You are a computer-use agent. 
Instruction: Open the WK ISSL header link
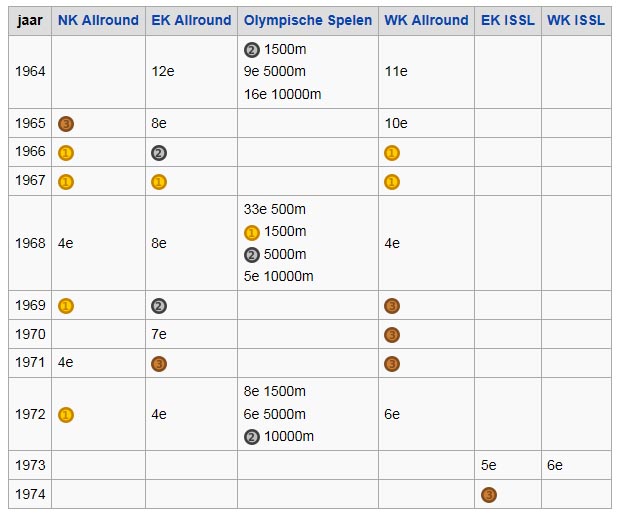click(x=576, y=20)
